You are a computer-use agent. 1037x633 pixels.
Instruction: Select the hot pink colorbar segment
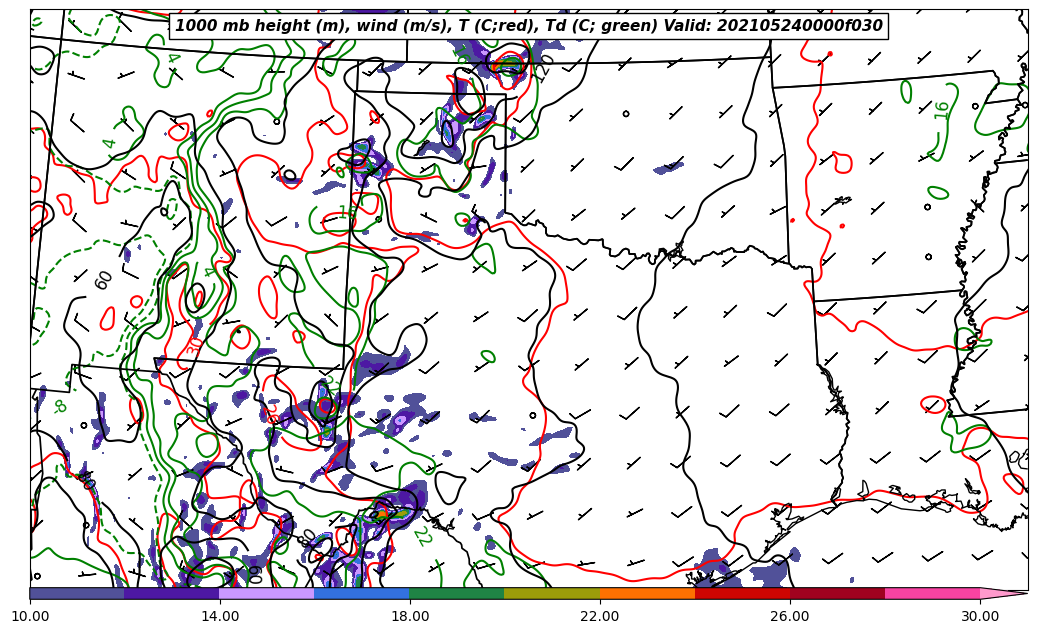tap(932, 593)
